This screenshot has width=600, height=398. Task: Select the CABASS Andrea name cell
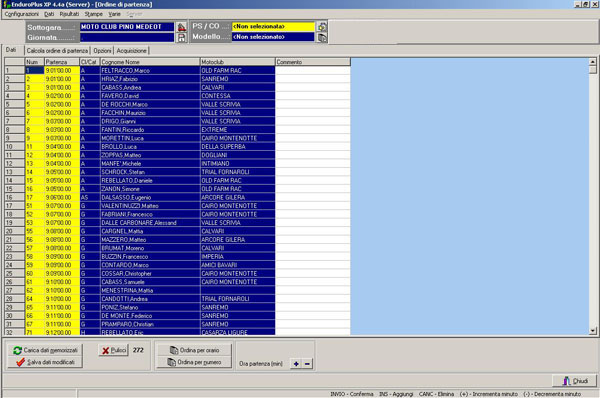pos(150,87)
